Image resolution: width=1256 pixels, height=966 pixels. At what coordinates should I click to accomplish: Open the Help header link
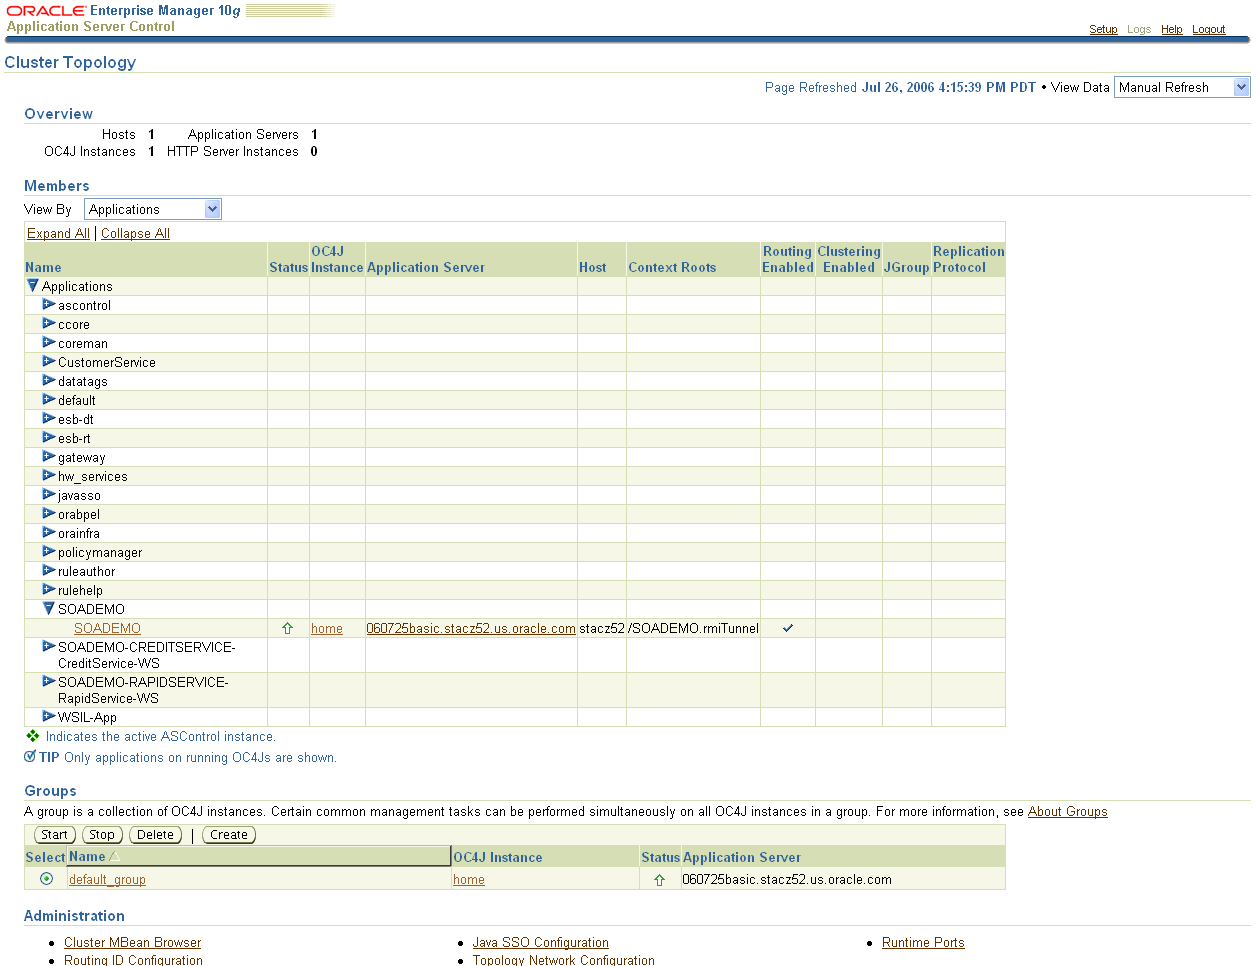[1172, 29]
